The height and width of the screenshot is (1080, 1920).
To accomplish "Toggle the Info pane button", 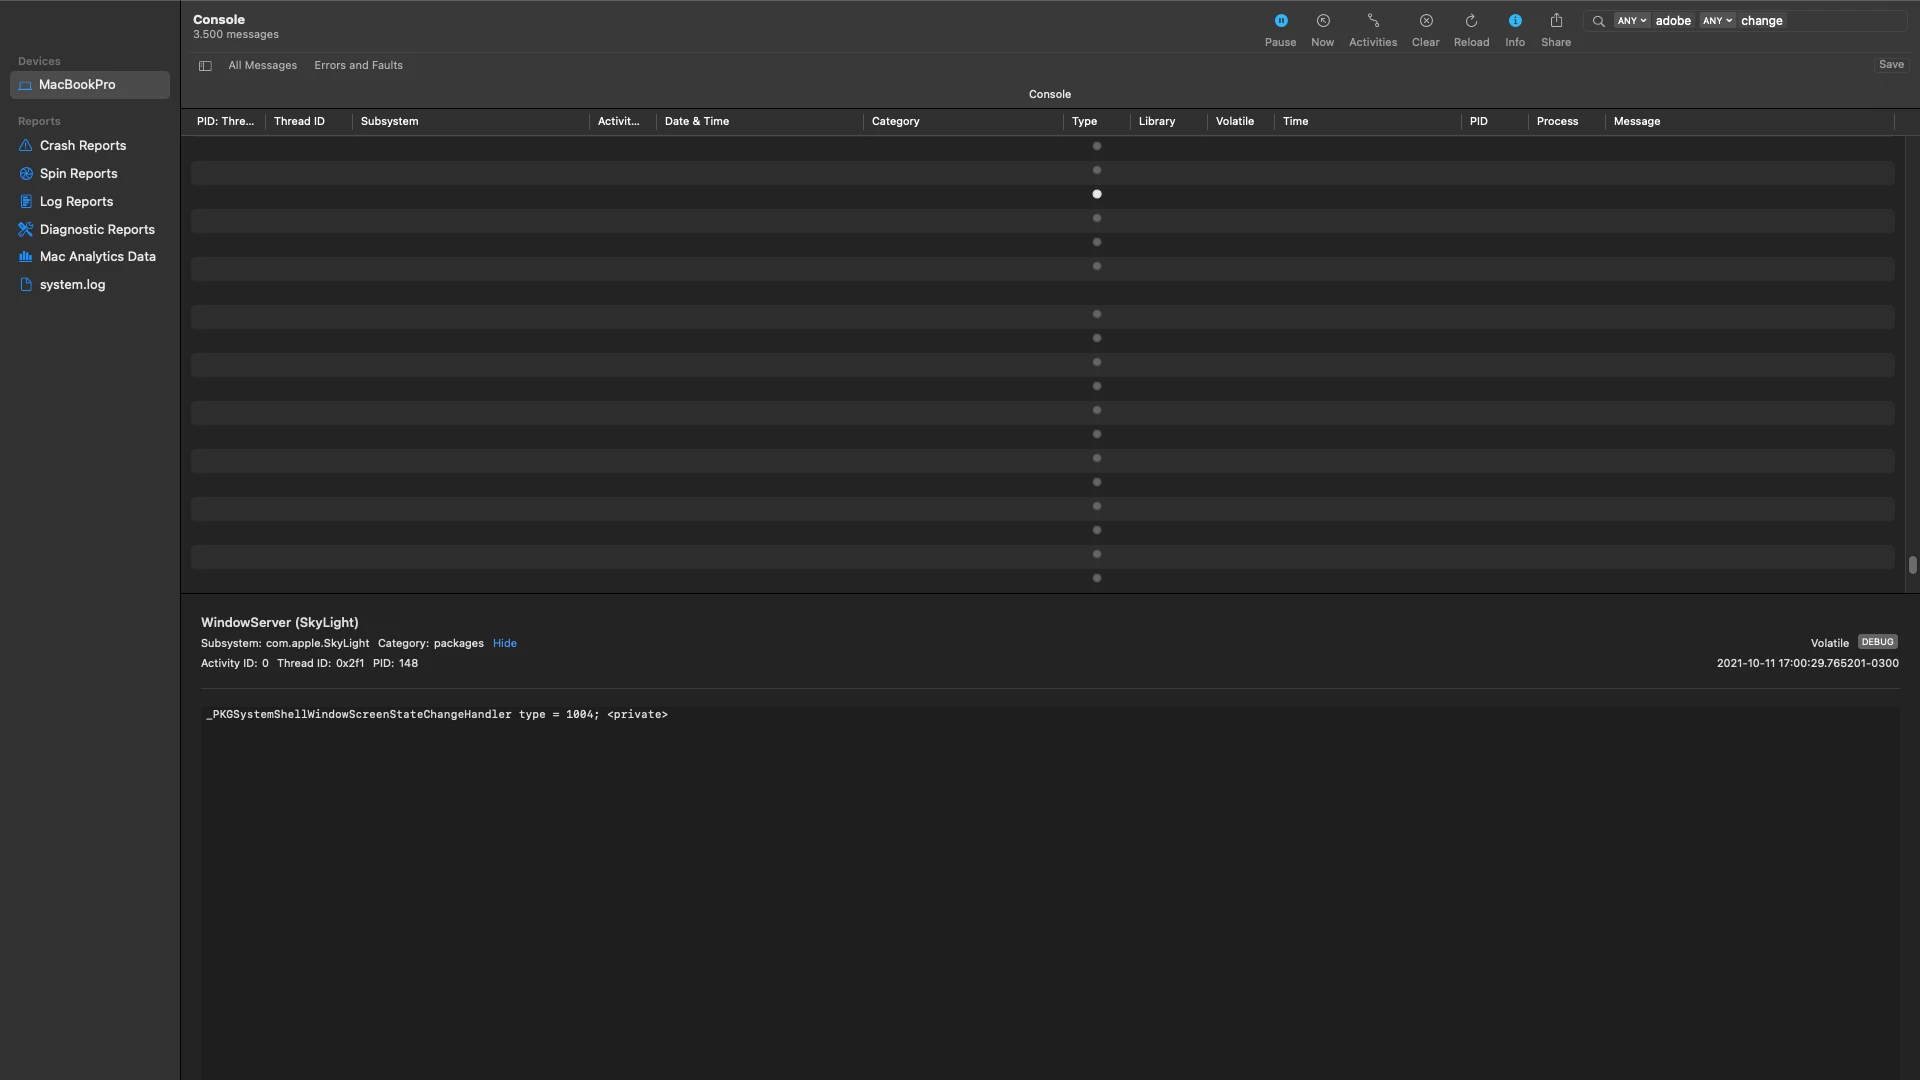I will pos(1514,21).
